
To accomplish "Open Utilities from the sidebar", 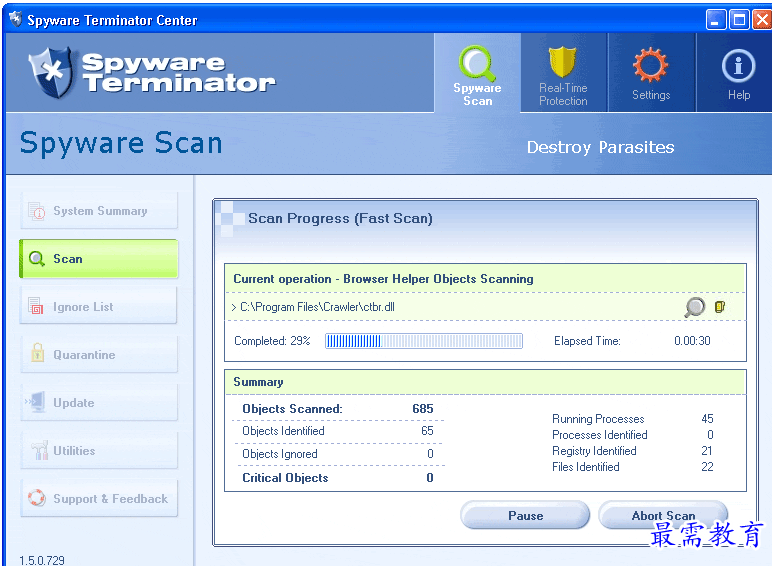I will [x=99, y=450].
